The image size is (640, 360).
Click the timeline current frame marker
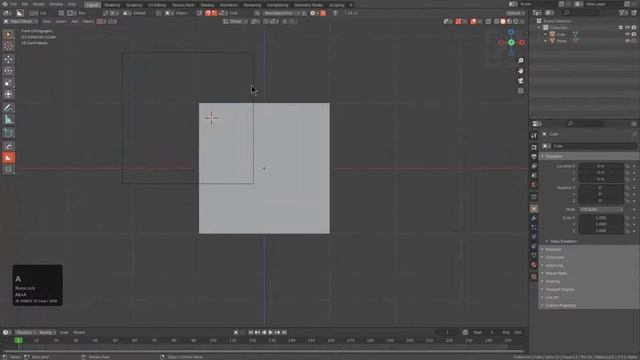coord(18,340)
